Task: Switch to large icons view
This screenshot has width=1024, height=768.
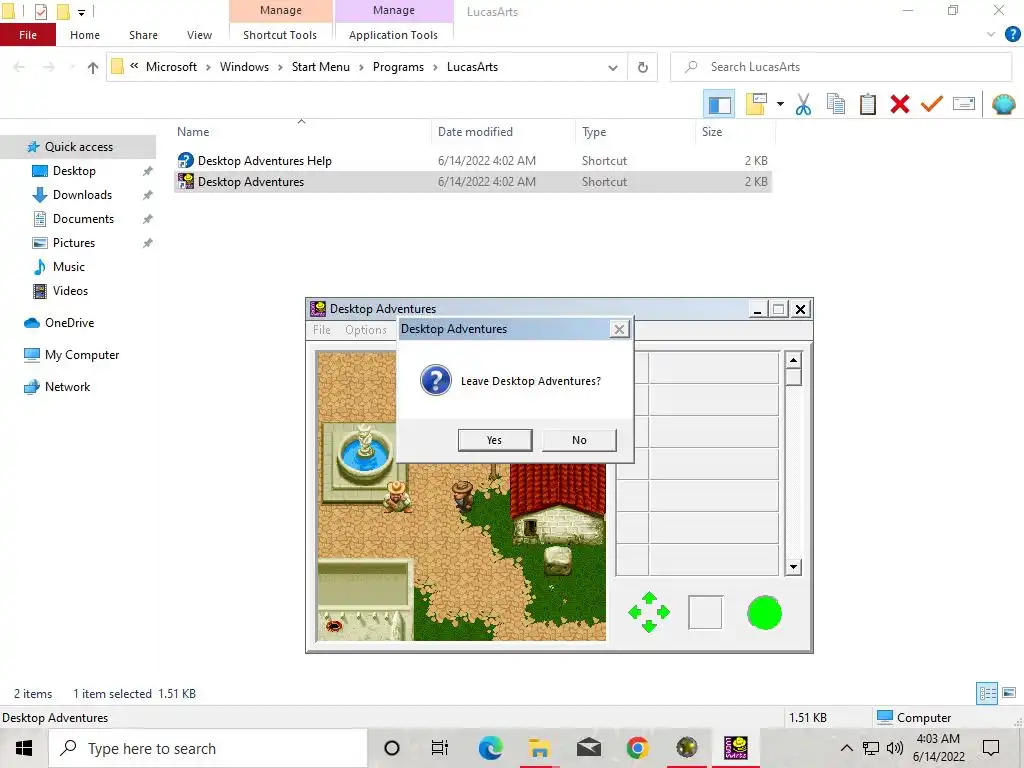Action: pyautogui.click(x=1009, y=693)
